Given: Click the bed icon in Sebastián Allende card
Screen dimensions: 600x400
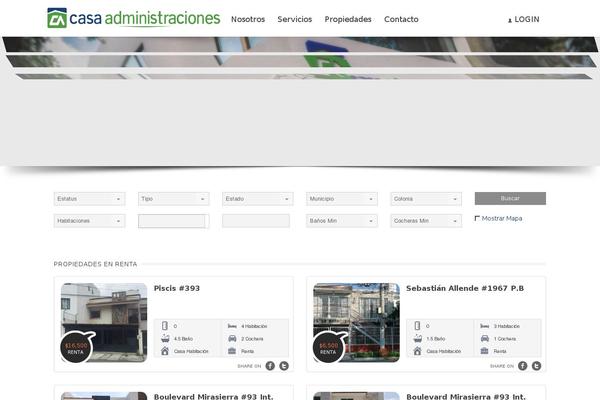Looking at the screenshot, I should coord(484,326).
